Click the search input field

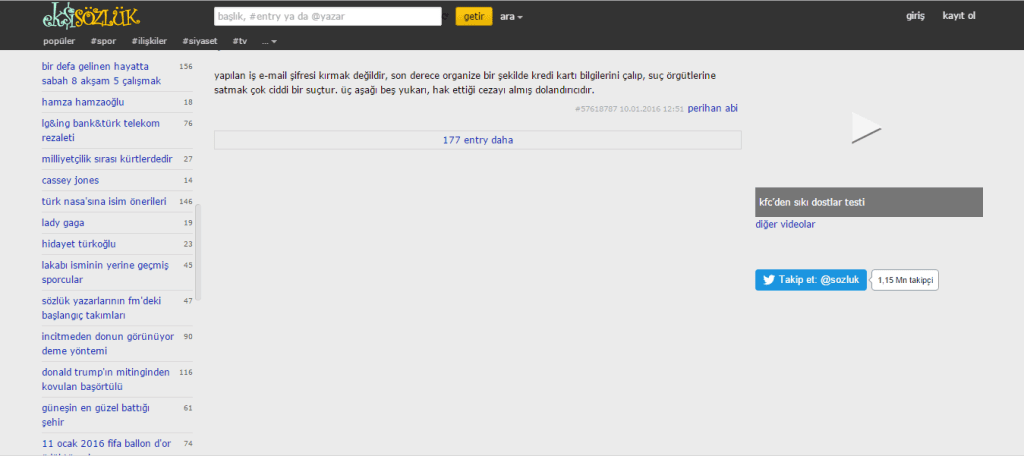(x=328, y=16)
